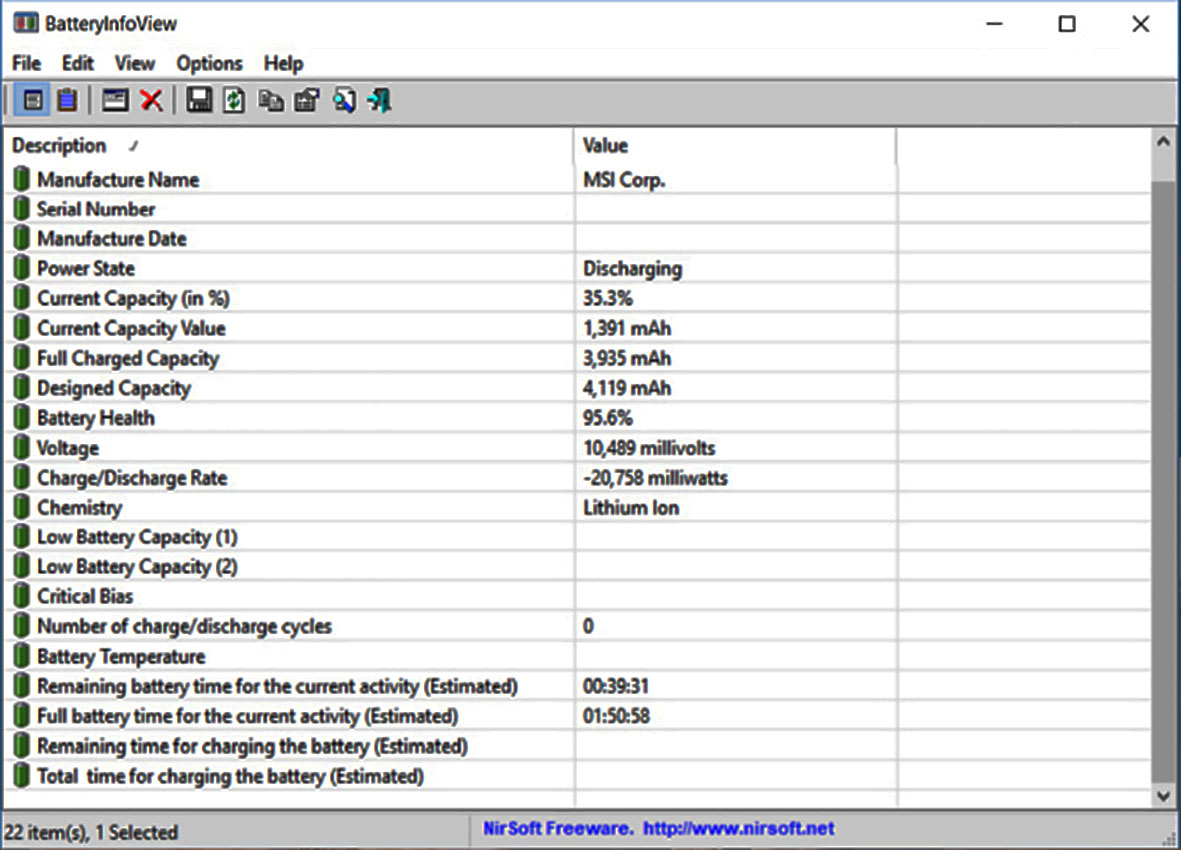Open the View menu

point(134,63)
